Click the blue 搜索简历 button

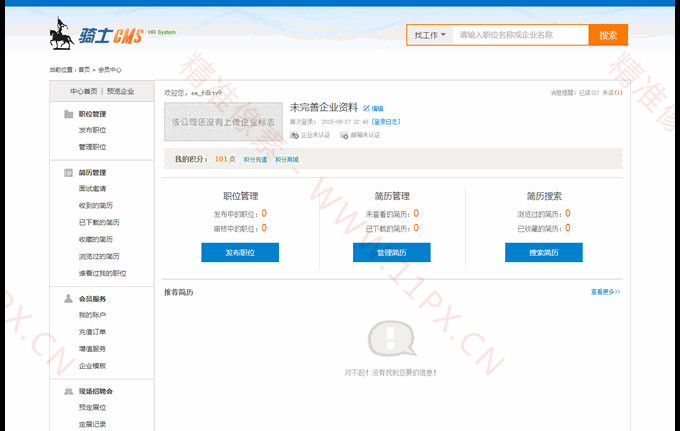[544, 253]
